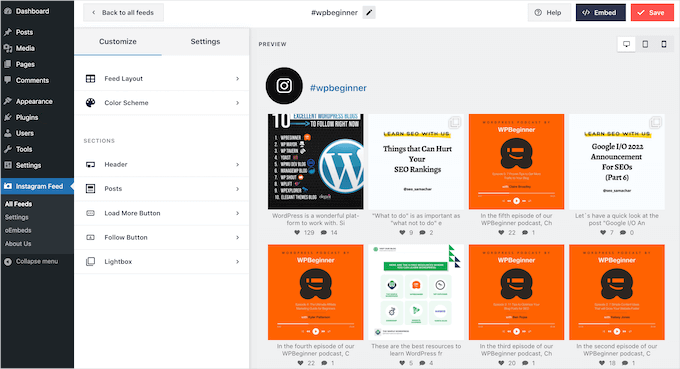The width and height of the screenshot is (680, 369).
Task: Click the Instagram Feed camera icon in sidebar
Action: coord(8,186)
